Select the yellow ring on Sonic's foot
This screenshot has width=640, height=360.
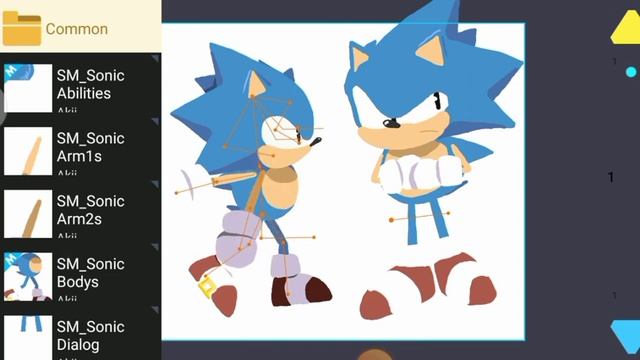207,286
